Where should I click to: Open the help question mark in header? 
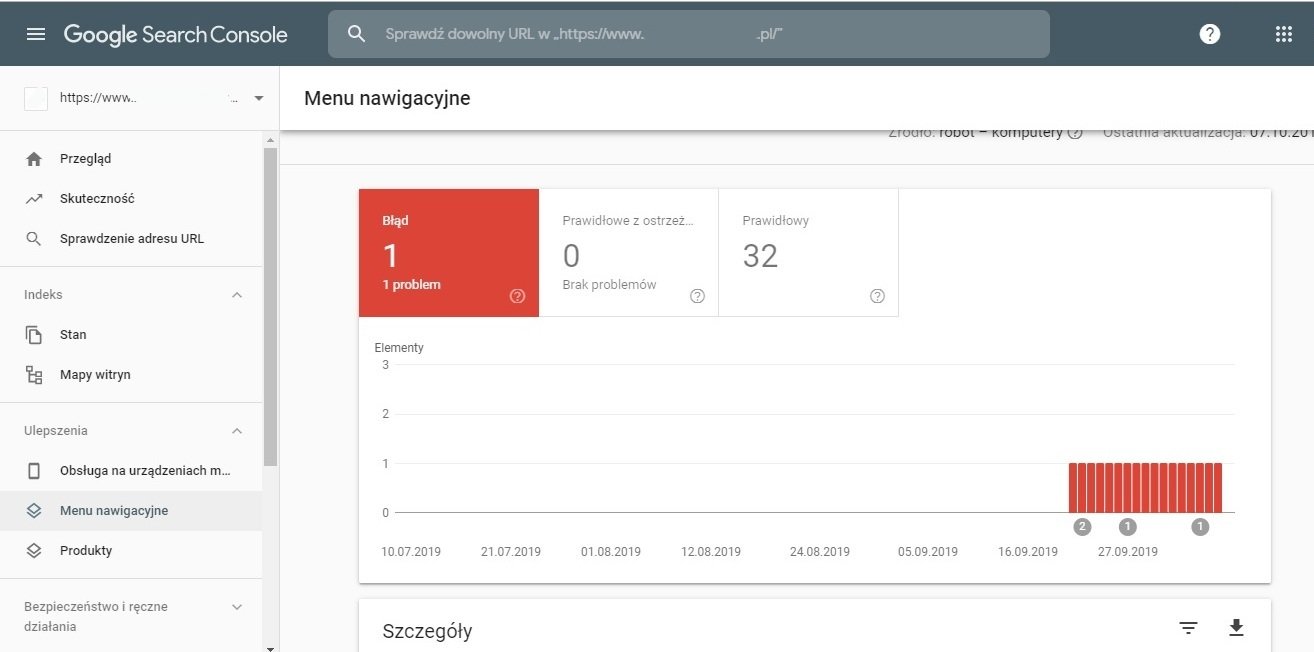tap(1210, 34)
